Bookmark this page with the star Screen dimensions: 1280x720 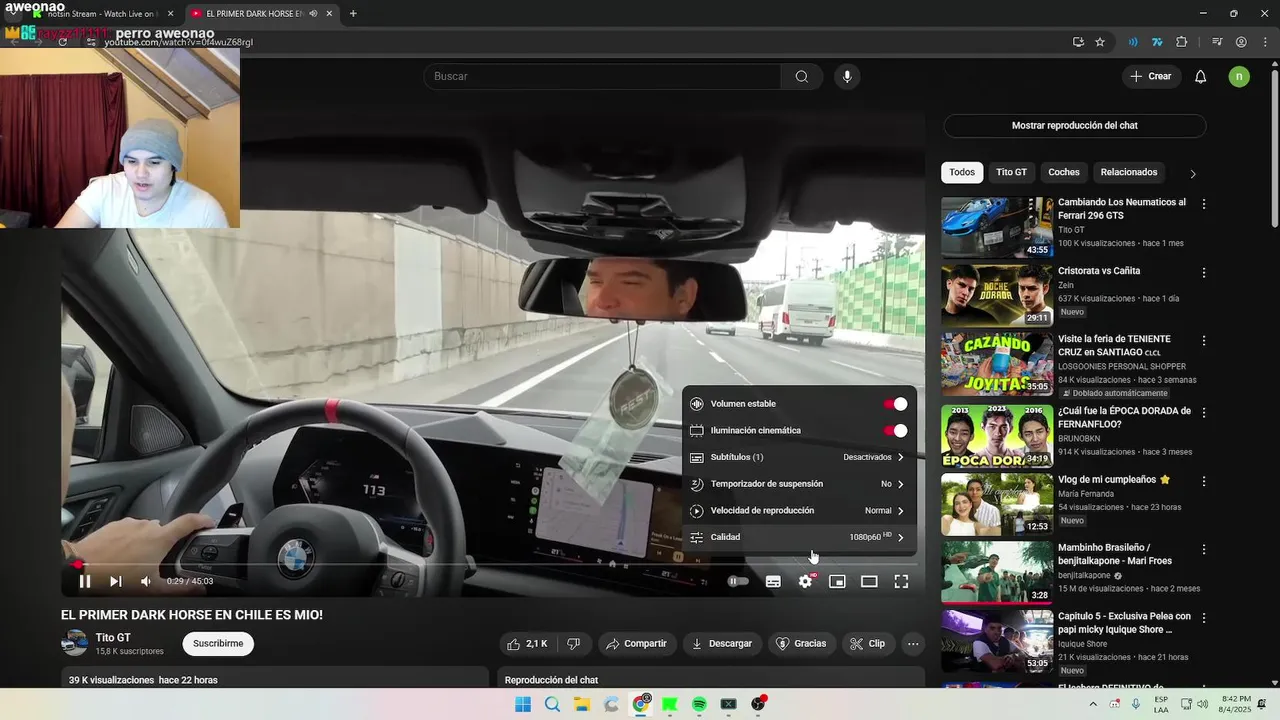tap(1100, 42)
